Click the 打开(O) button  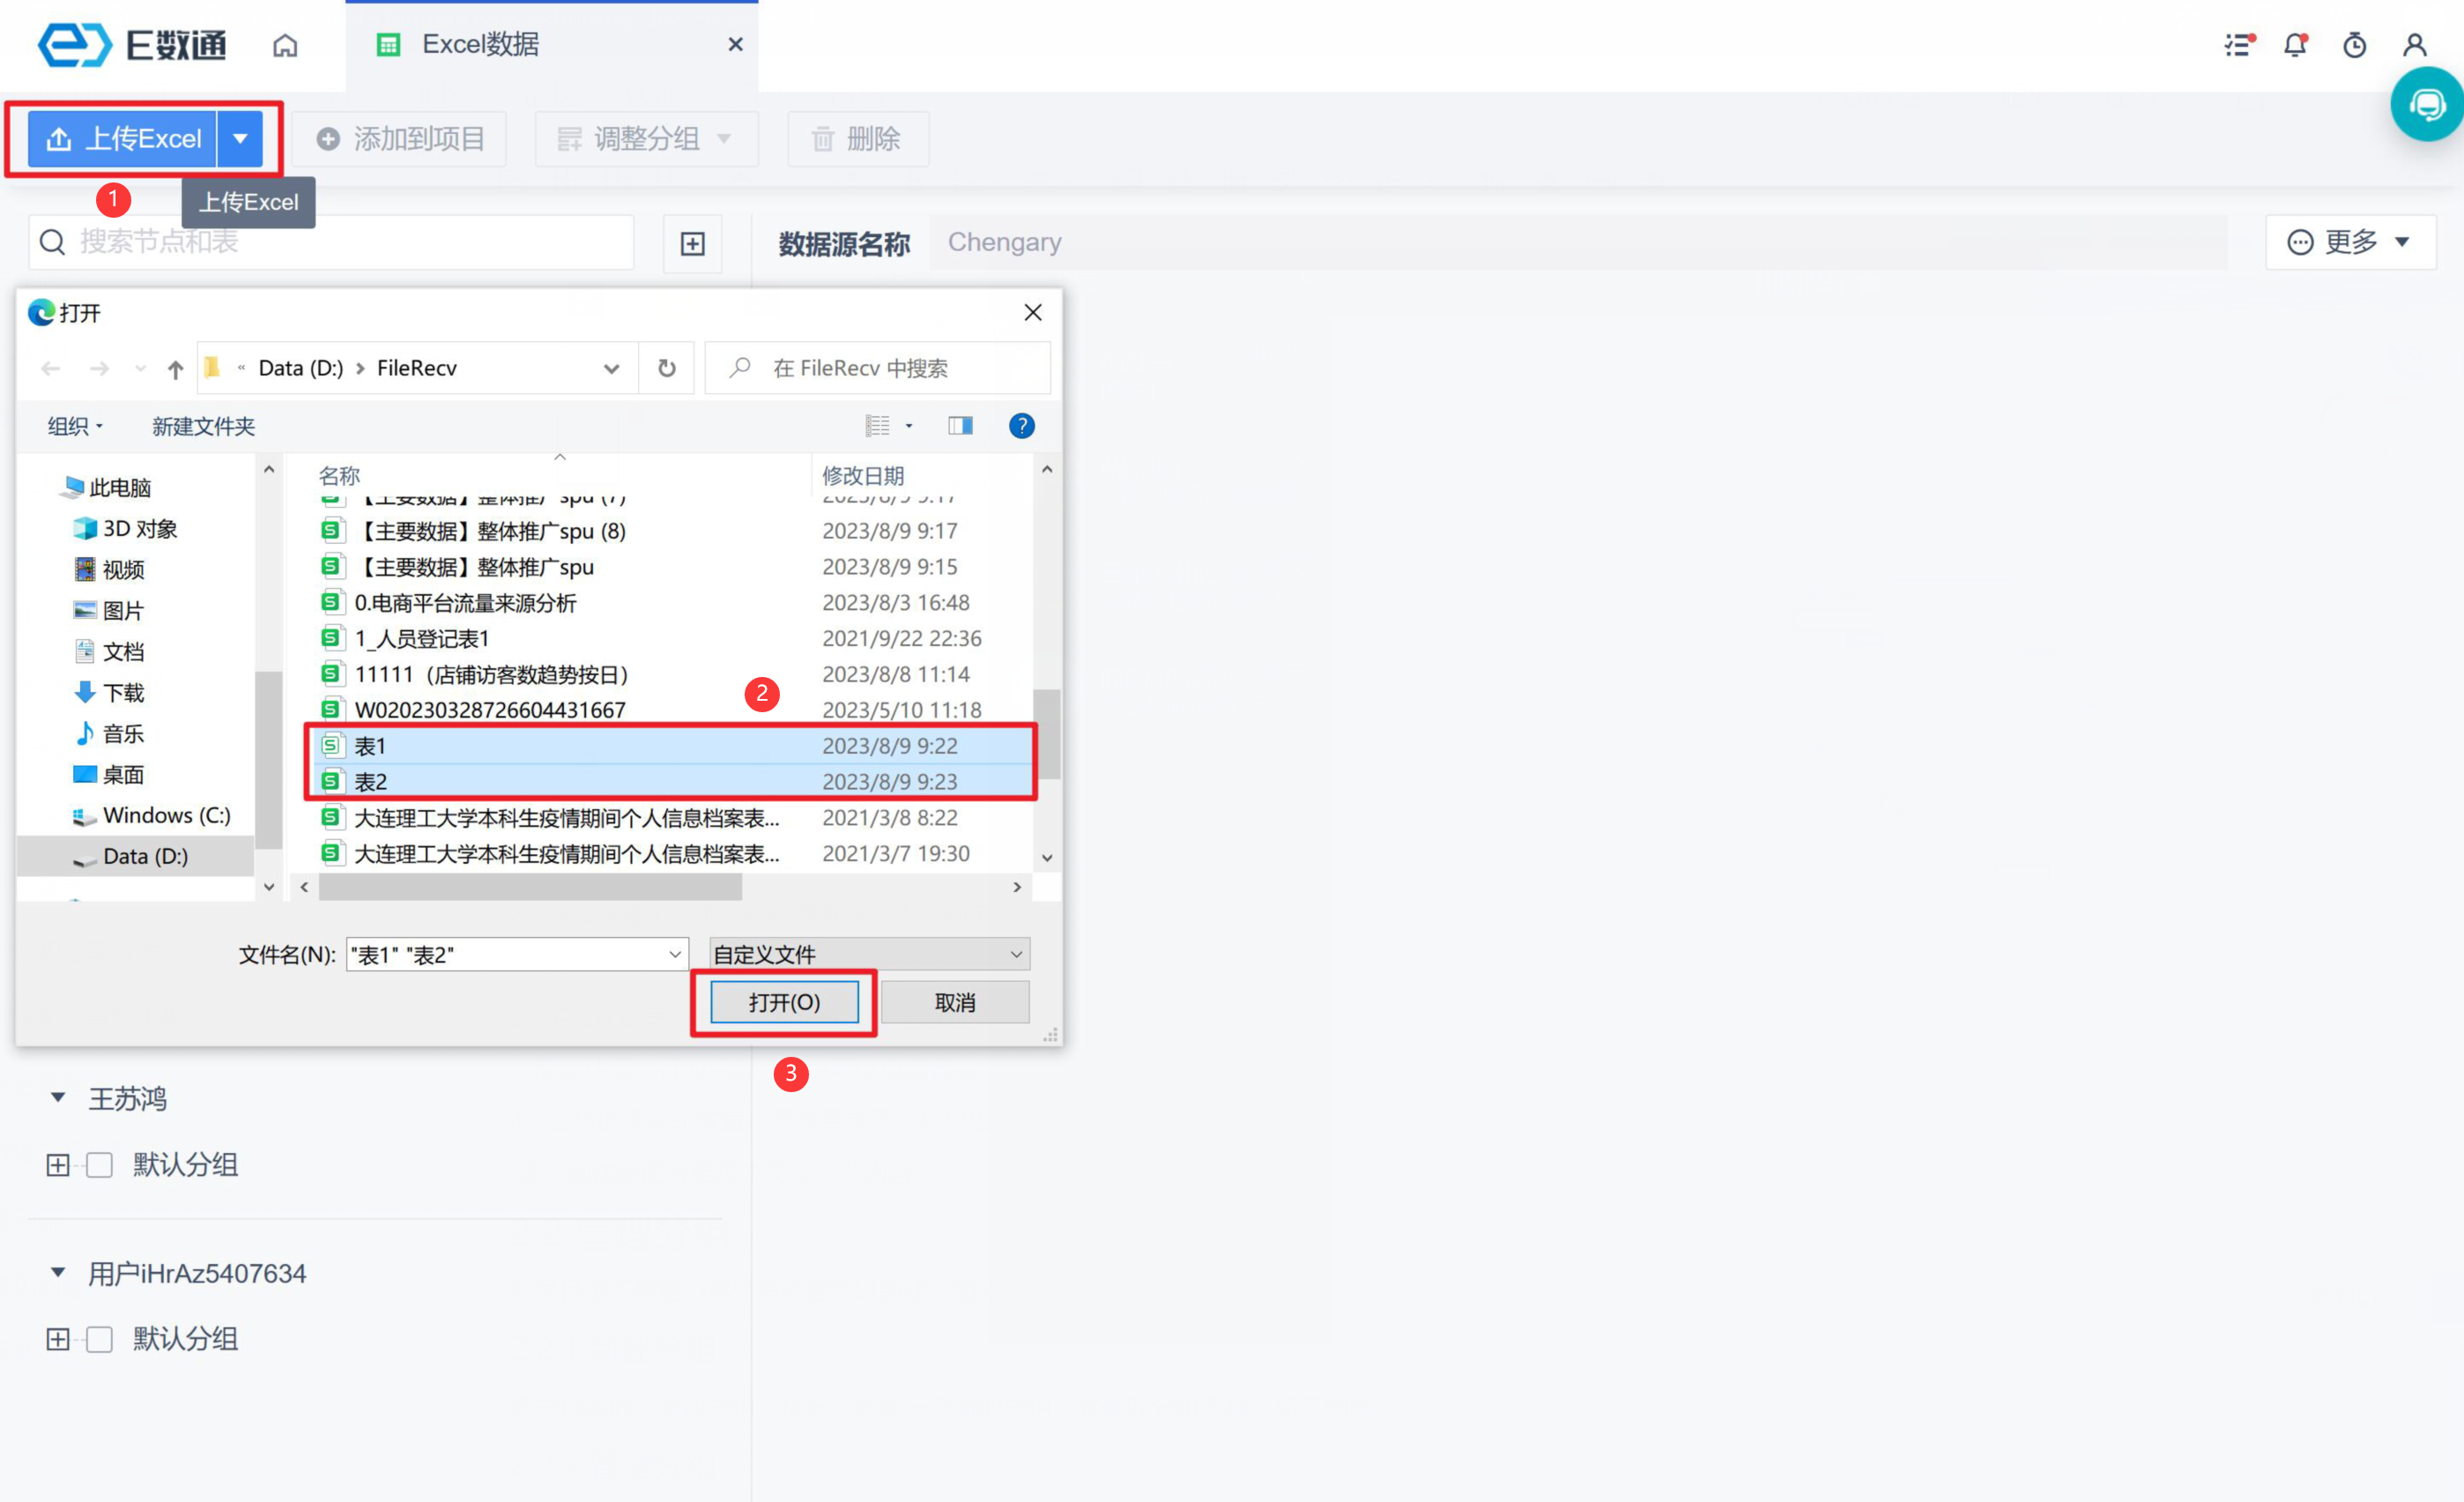[x=784, y=1002]
